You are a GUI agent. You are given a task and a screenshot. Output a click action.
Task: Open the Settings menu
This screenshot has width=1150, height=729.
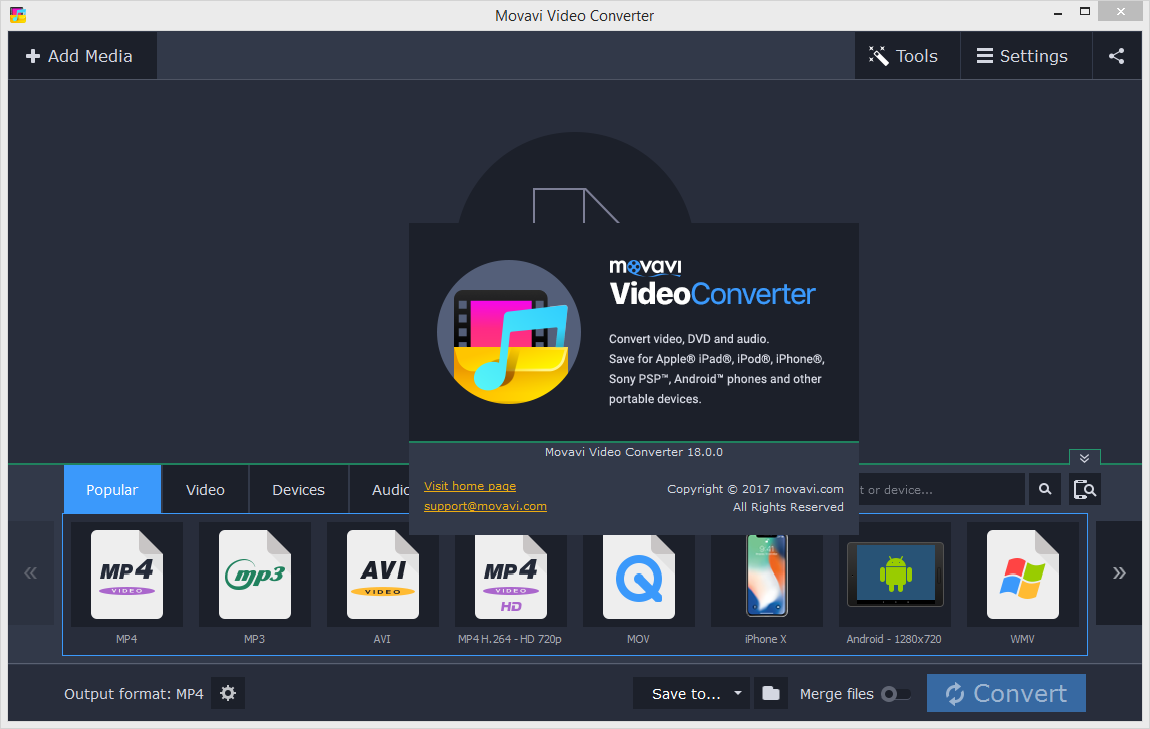1026,56
